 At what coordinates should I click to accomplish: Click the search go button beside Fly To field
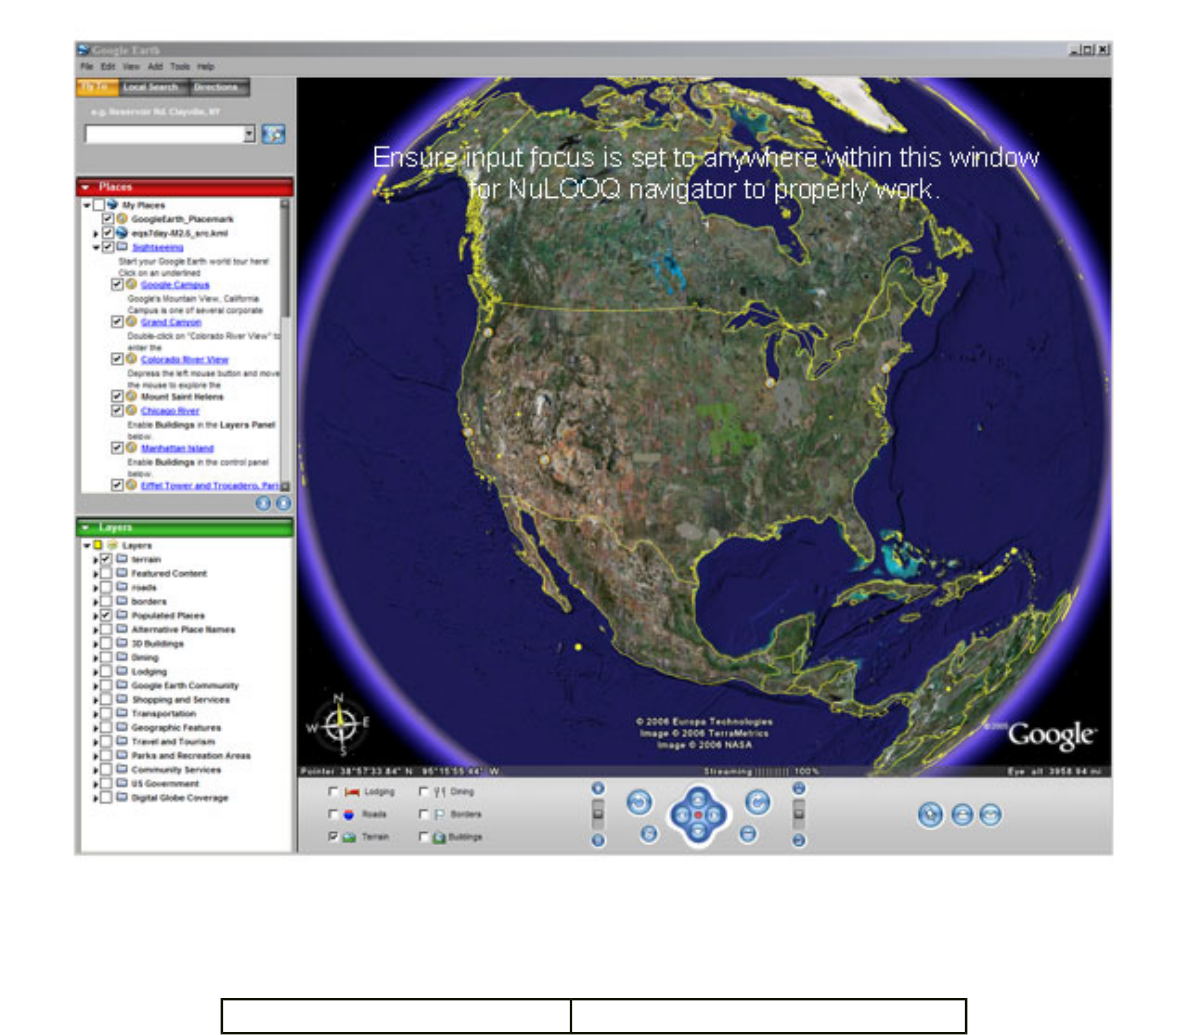[x=274, y=134]
